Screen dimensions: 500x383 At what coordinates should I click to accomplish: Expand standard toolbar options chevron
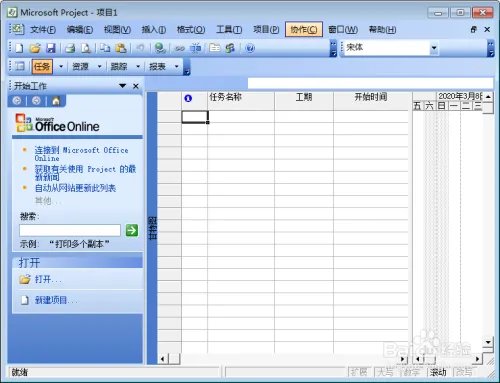[333, 48]
